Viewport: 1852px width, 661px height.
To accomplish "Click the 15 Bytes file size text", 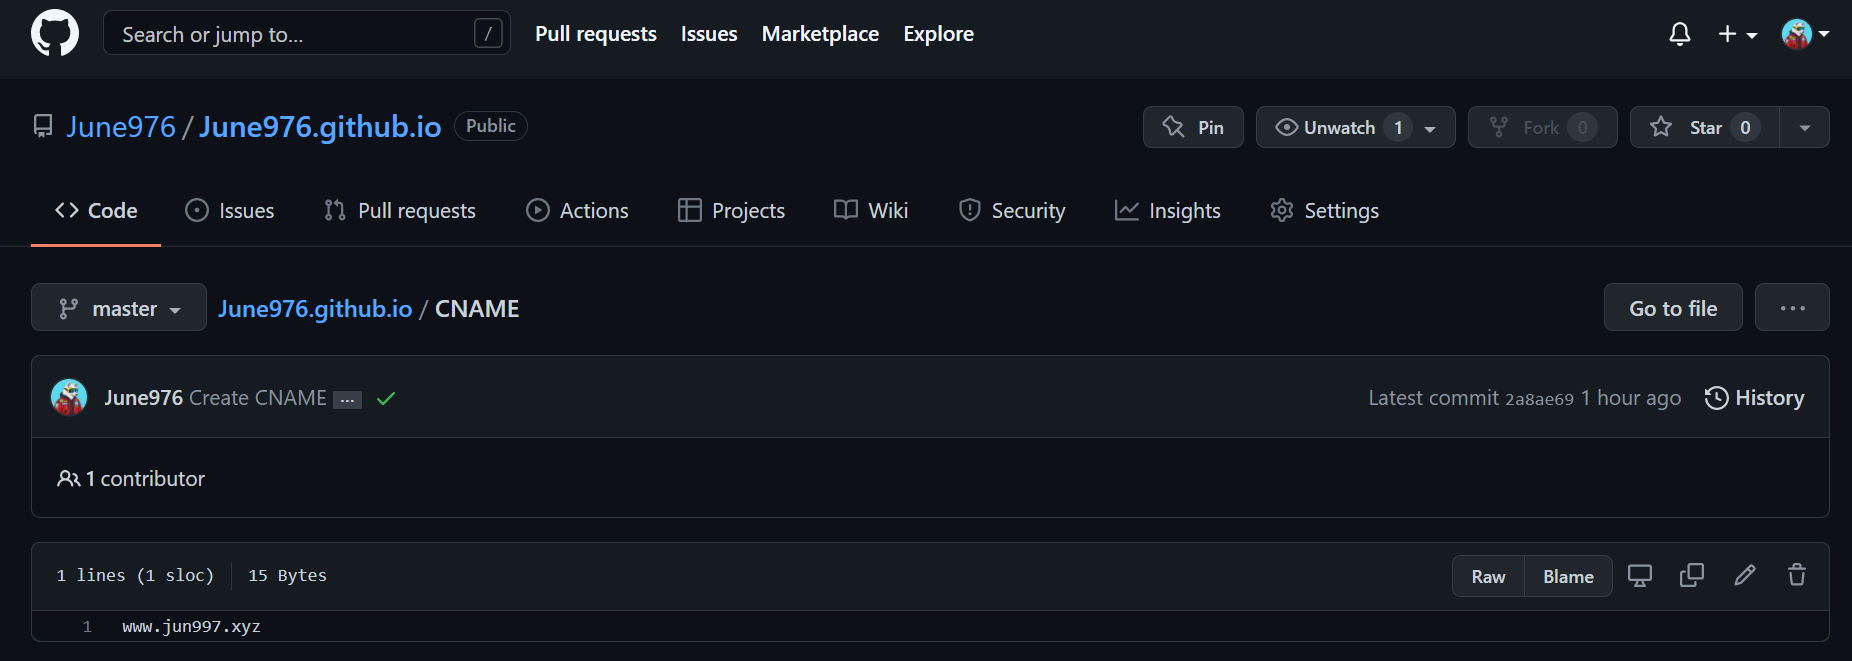I will 288,576.
